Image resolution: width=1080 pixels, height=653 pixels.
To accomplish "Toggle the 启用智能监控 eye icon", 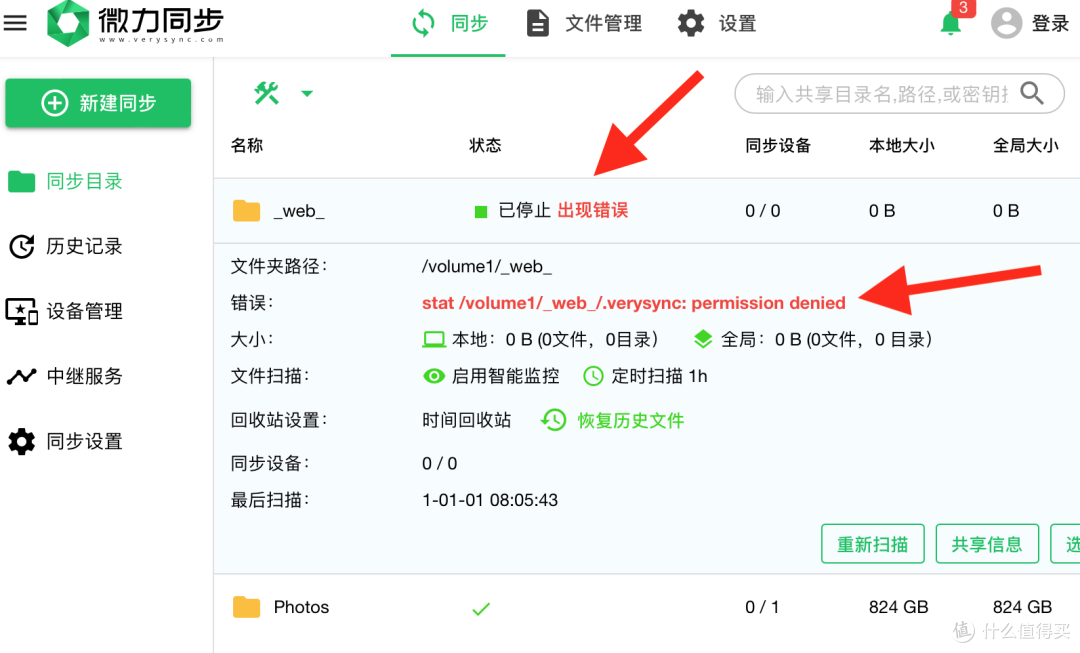I will [434, 376].
